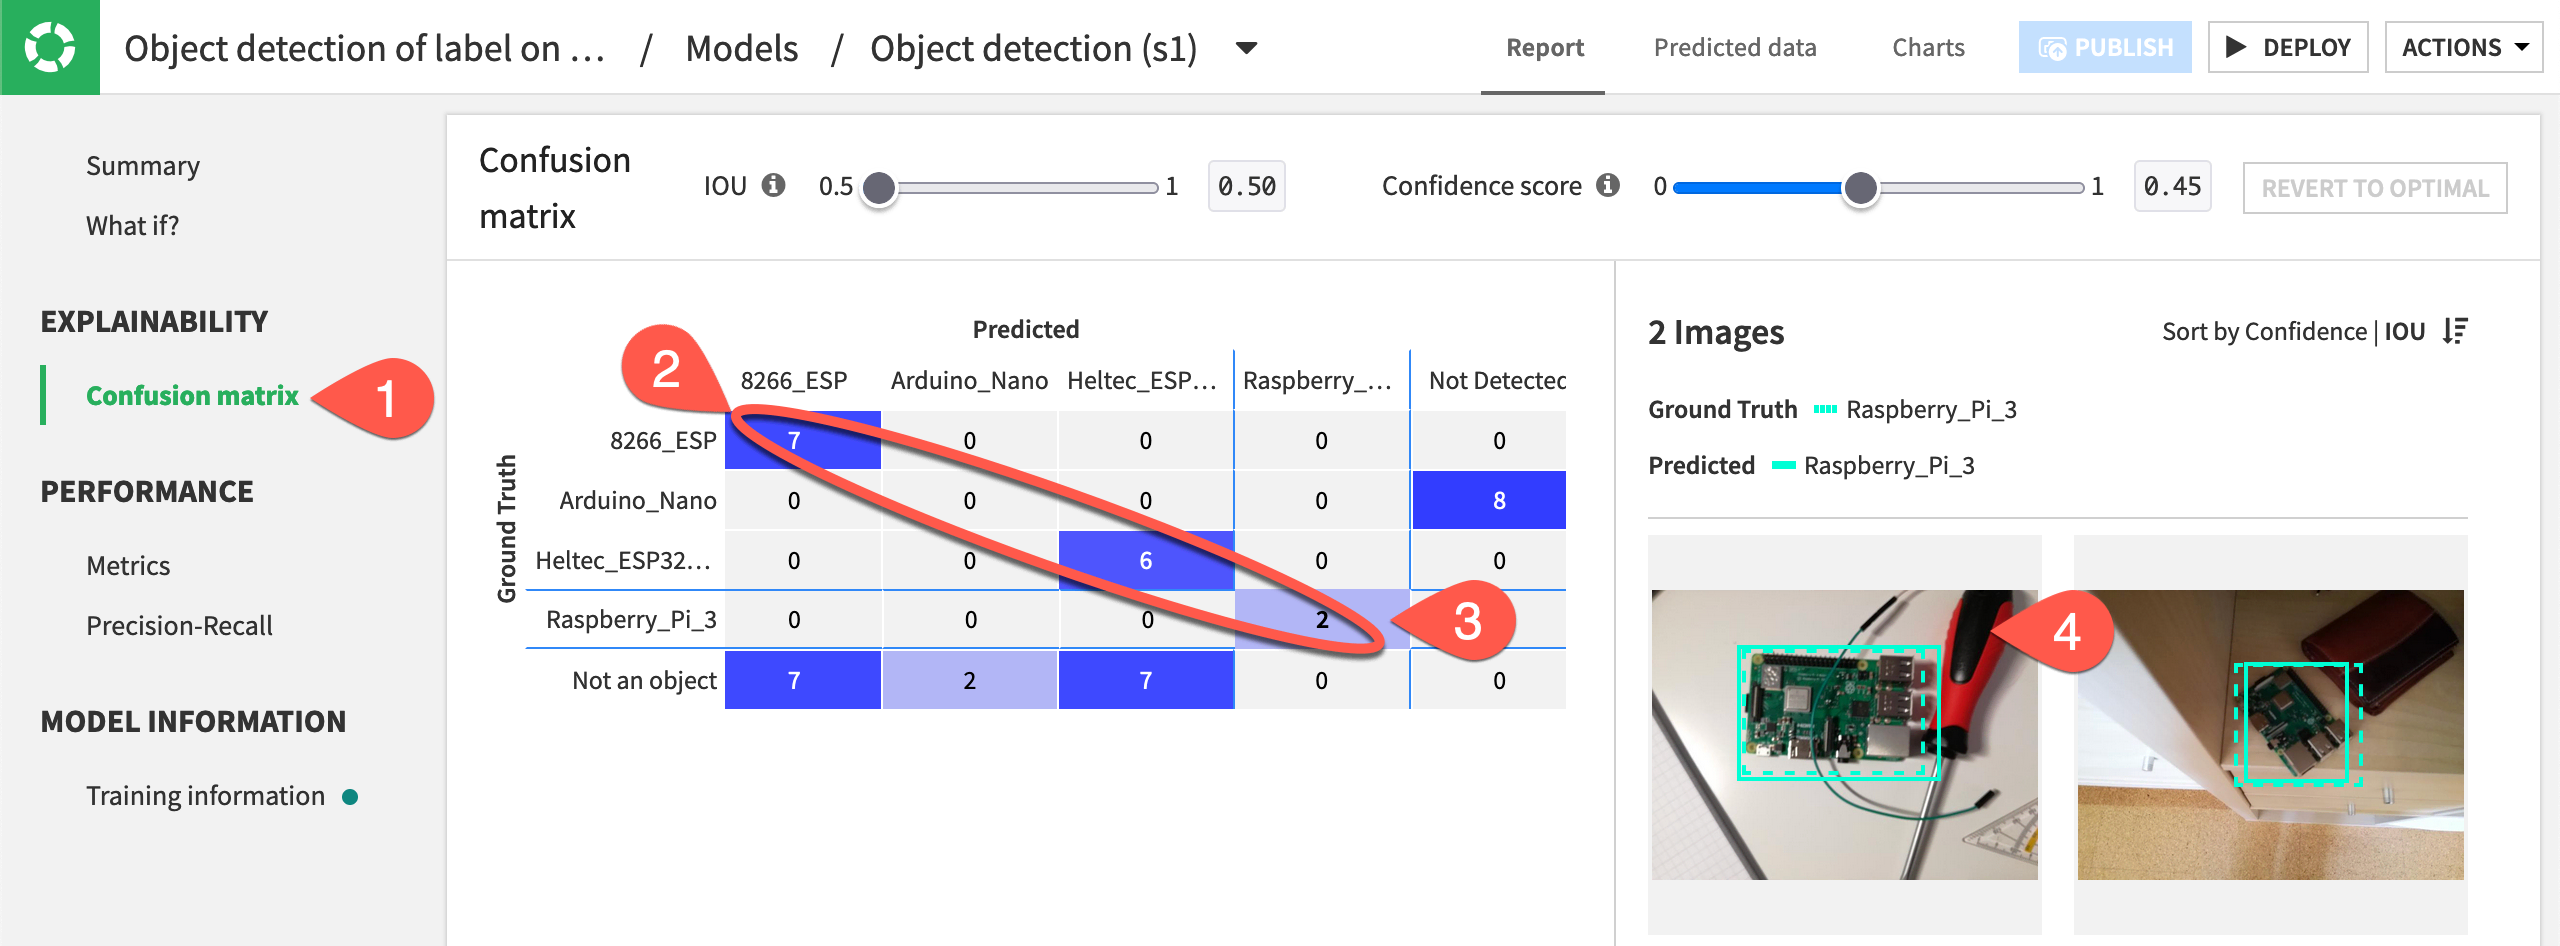The height and width of the screenshot is (946, 2560).
Task: Open the What if? page
Action: click(x=132, y=225)
